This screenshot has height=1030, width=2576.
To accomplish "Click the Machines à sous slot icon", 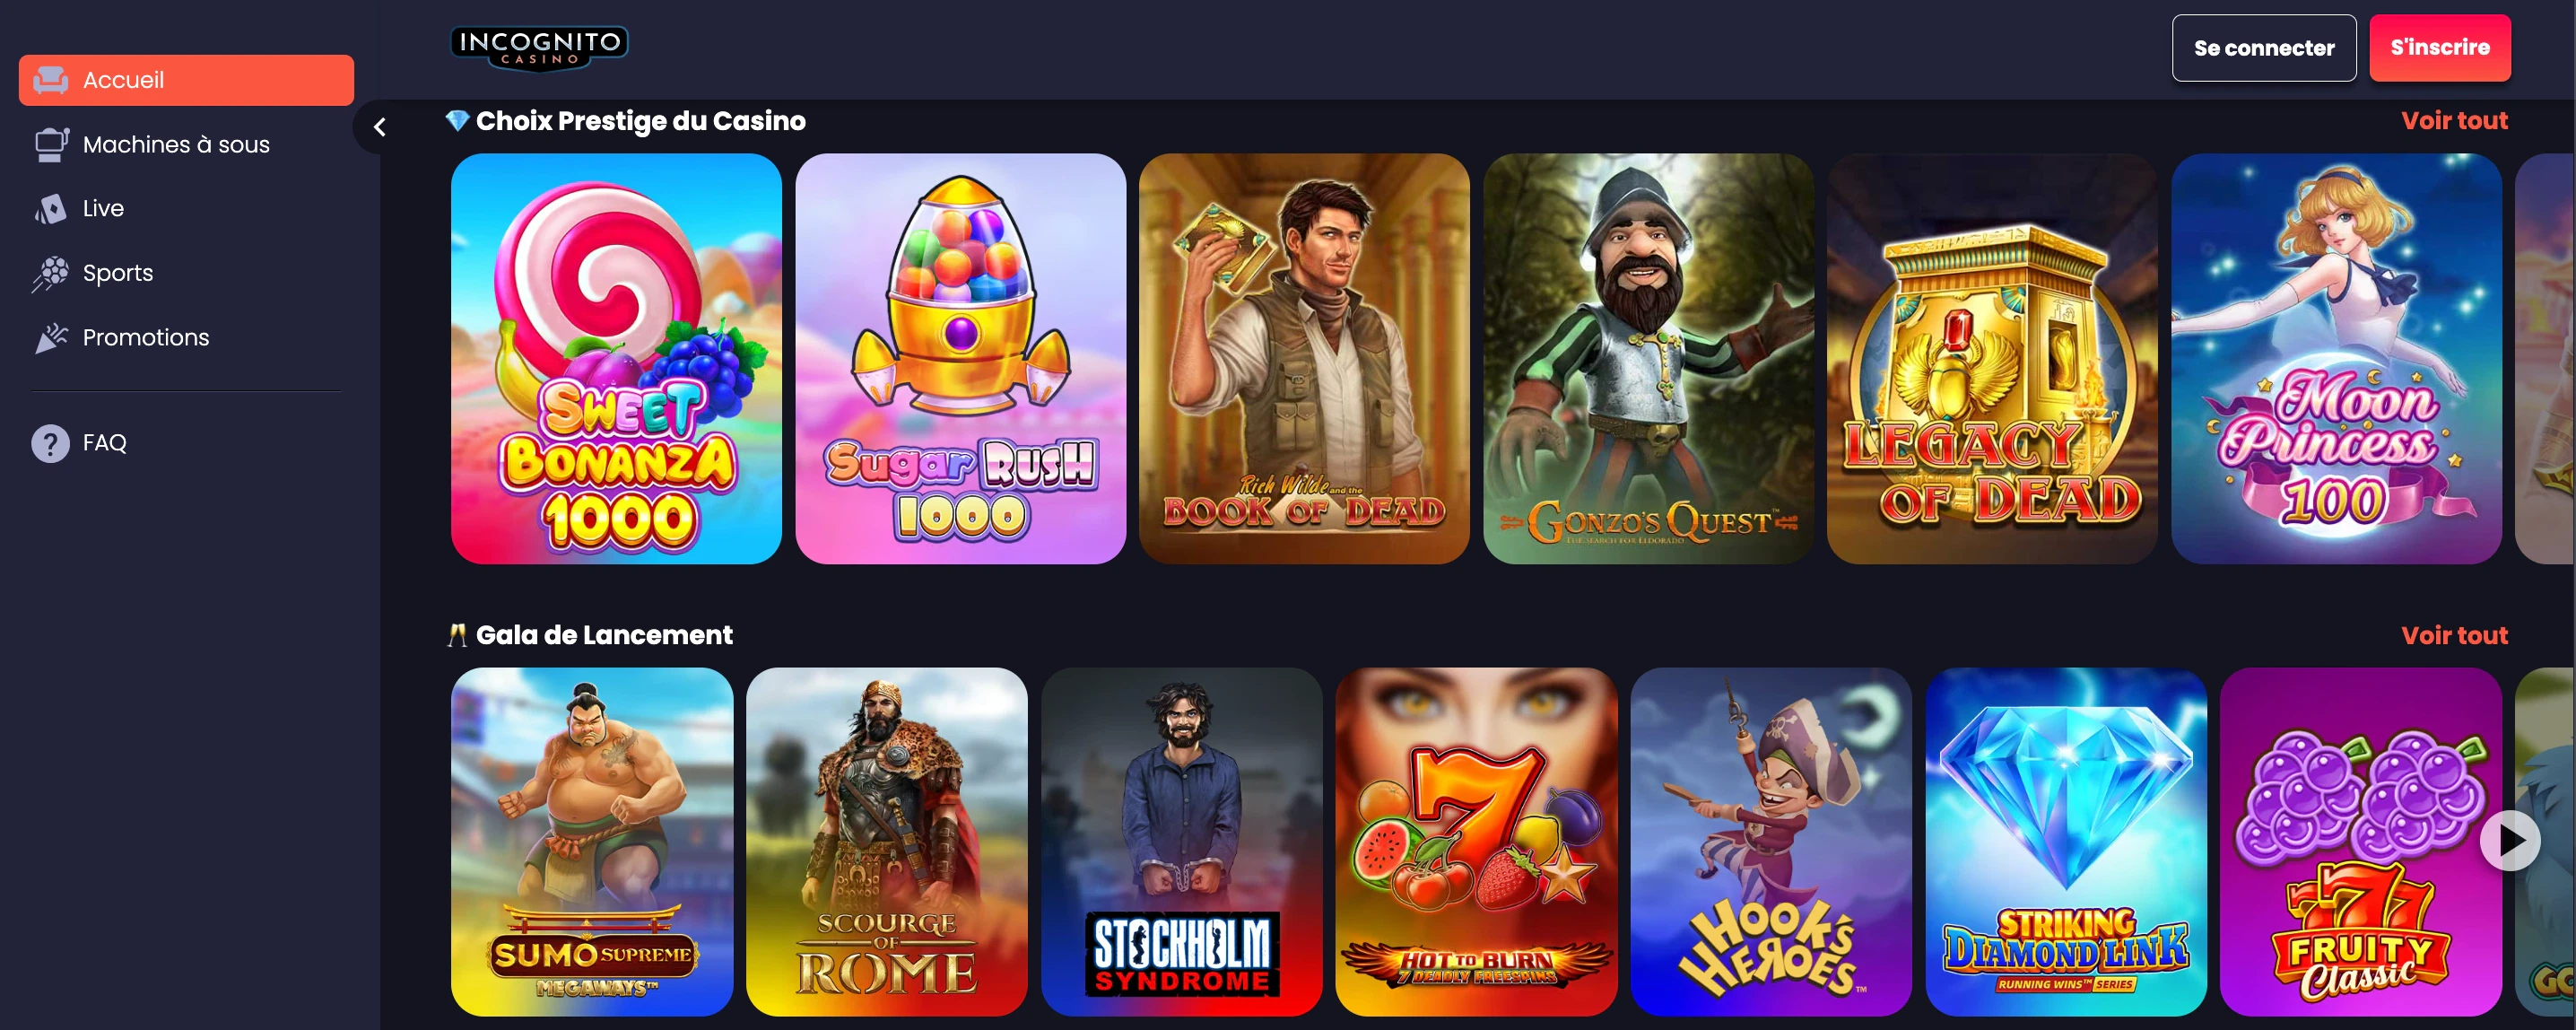I will [51, 144].
